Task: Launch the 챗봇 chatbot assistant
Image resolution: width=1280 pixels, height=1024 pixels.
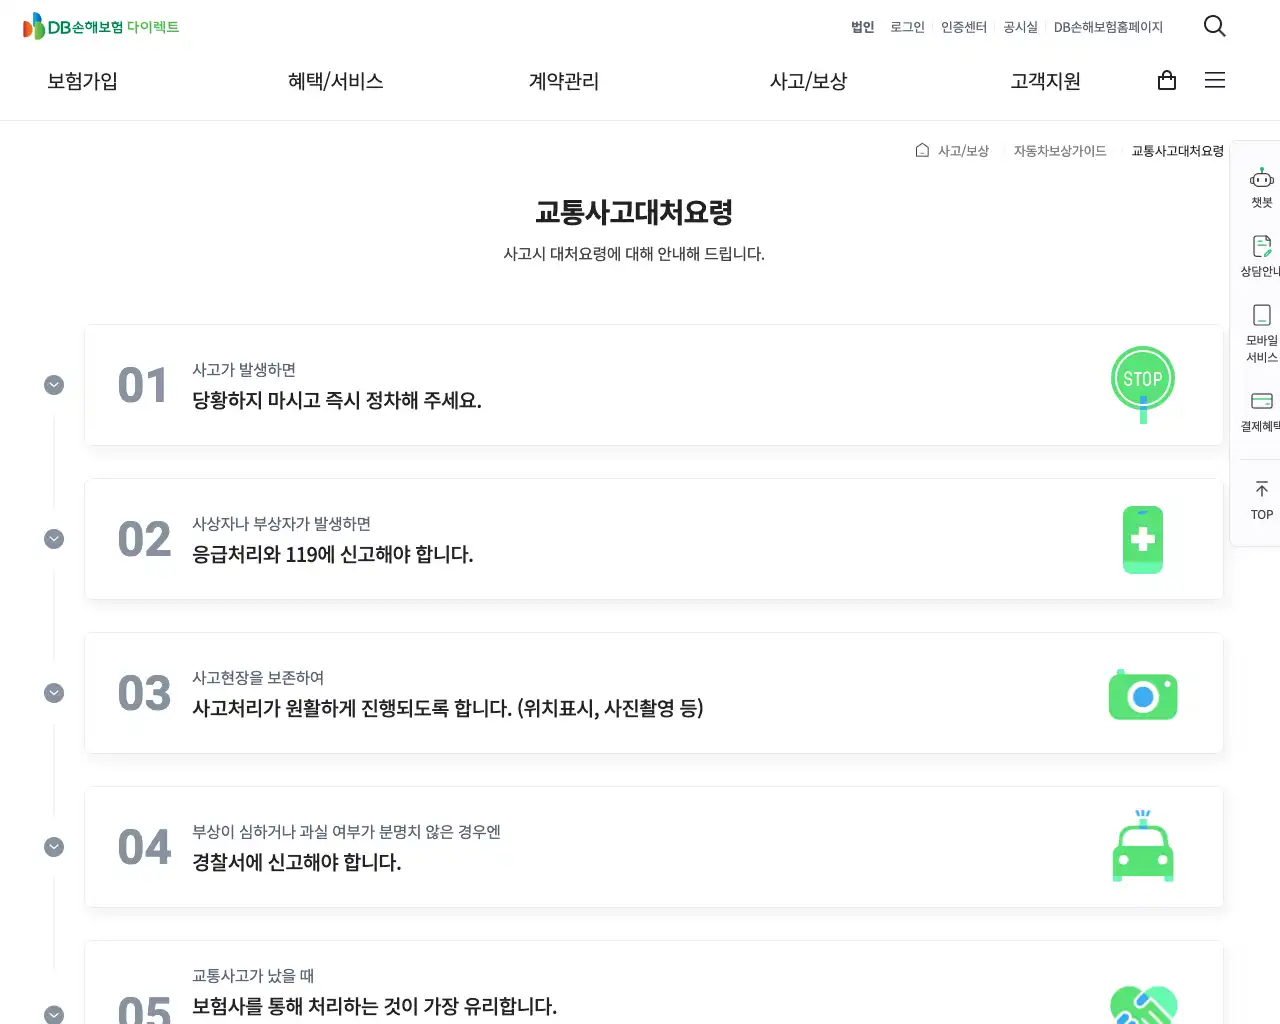Action: point(1261,188)
